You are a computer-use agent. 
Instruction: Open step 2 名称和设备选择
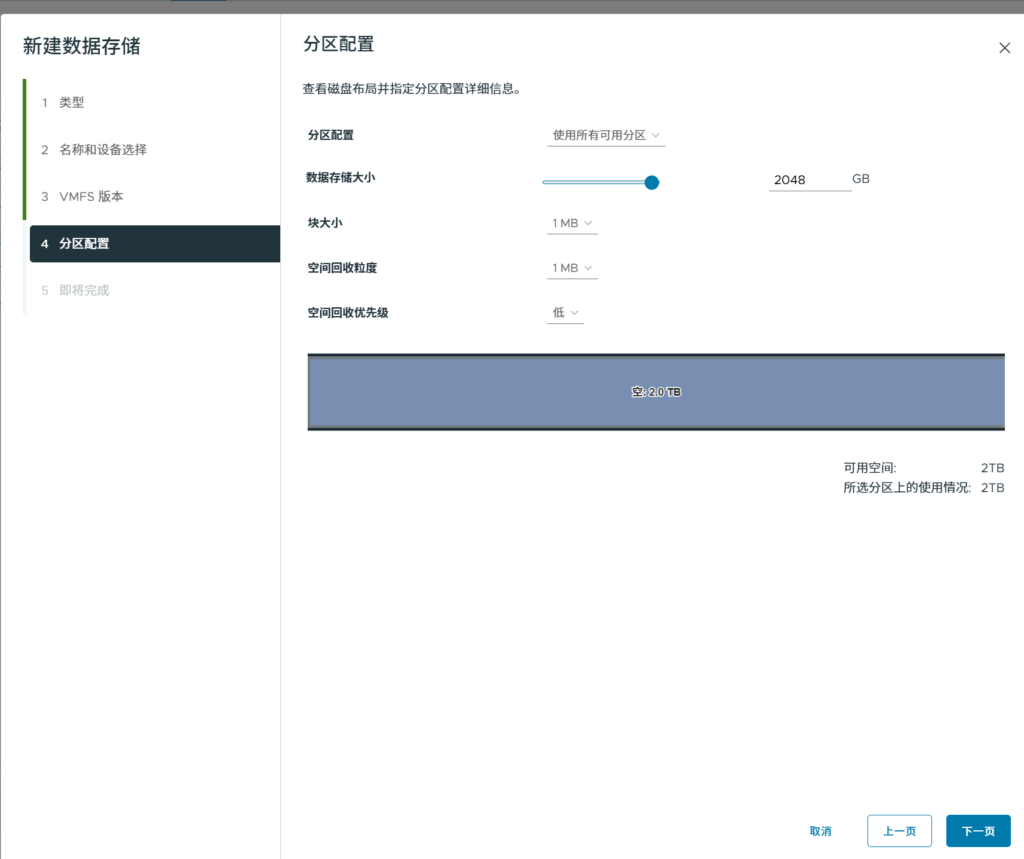(102, 150)
